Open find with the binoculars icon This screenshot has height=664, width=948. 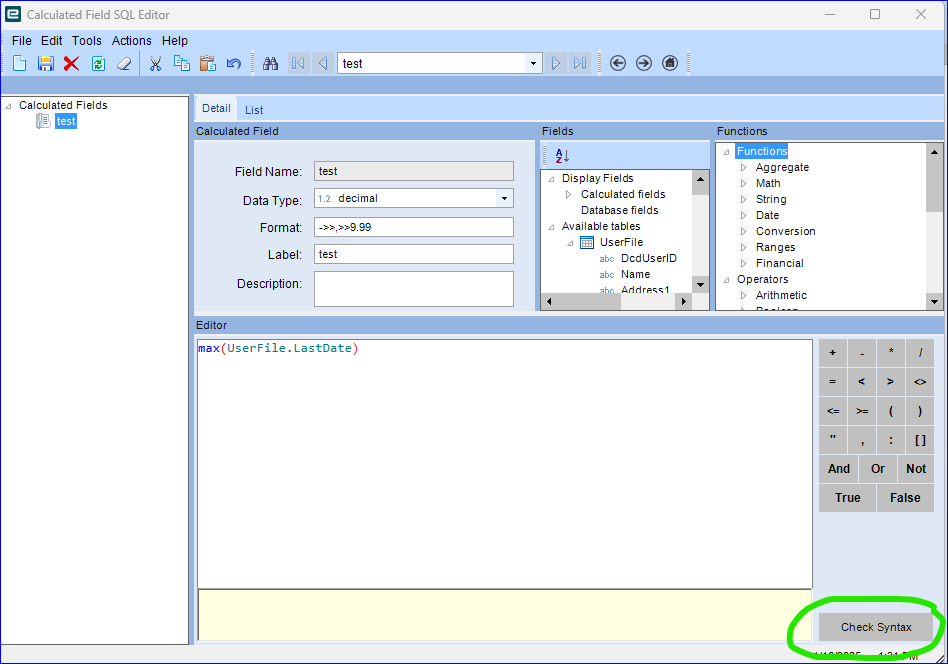click(270, 63)
